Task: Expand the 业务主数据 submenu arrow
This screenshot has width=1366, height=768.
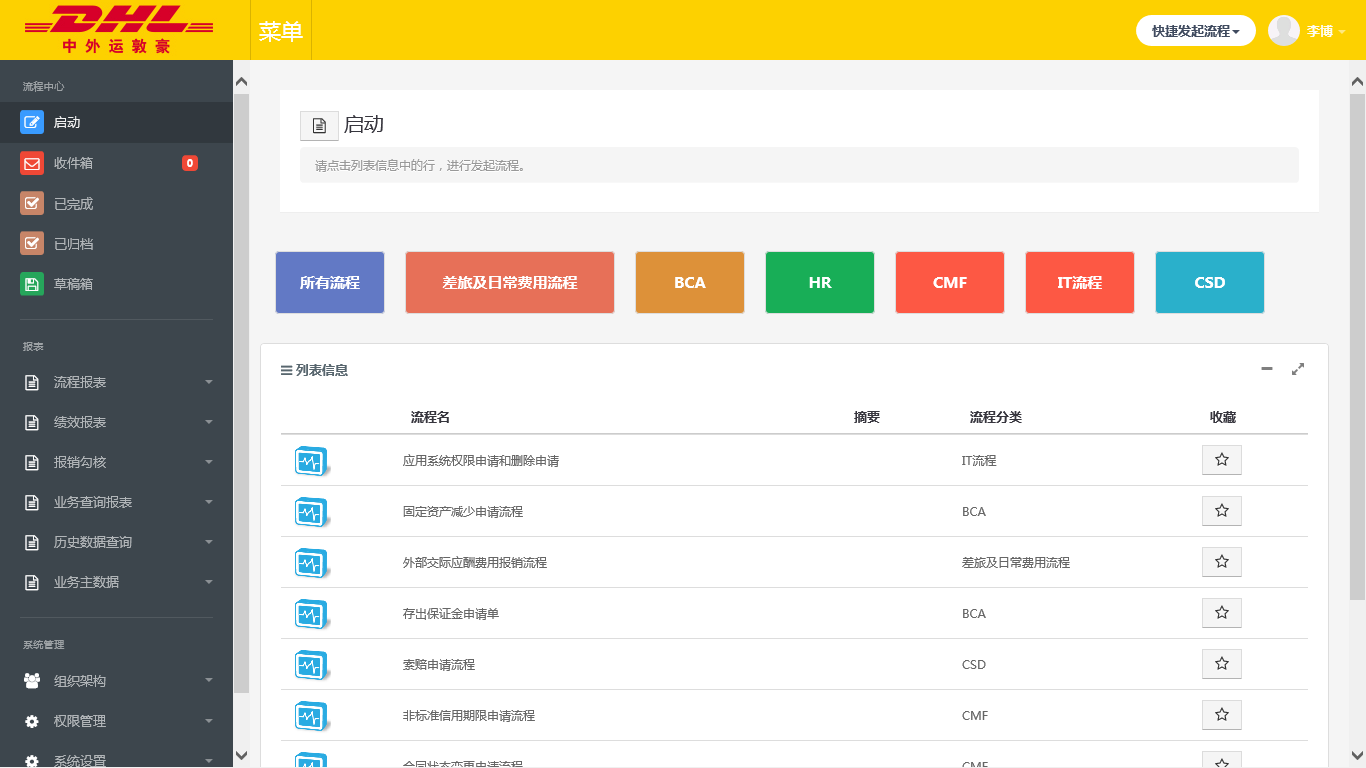Action: [x=209, y=582]
